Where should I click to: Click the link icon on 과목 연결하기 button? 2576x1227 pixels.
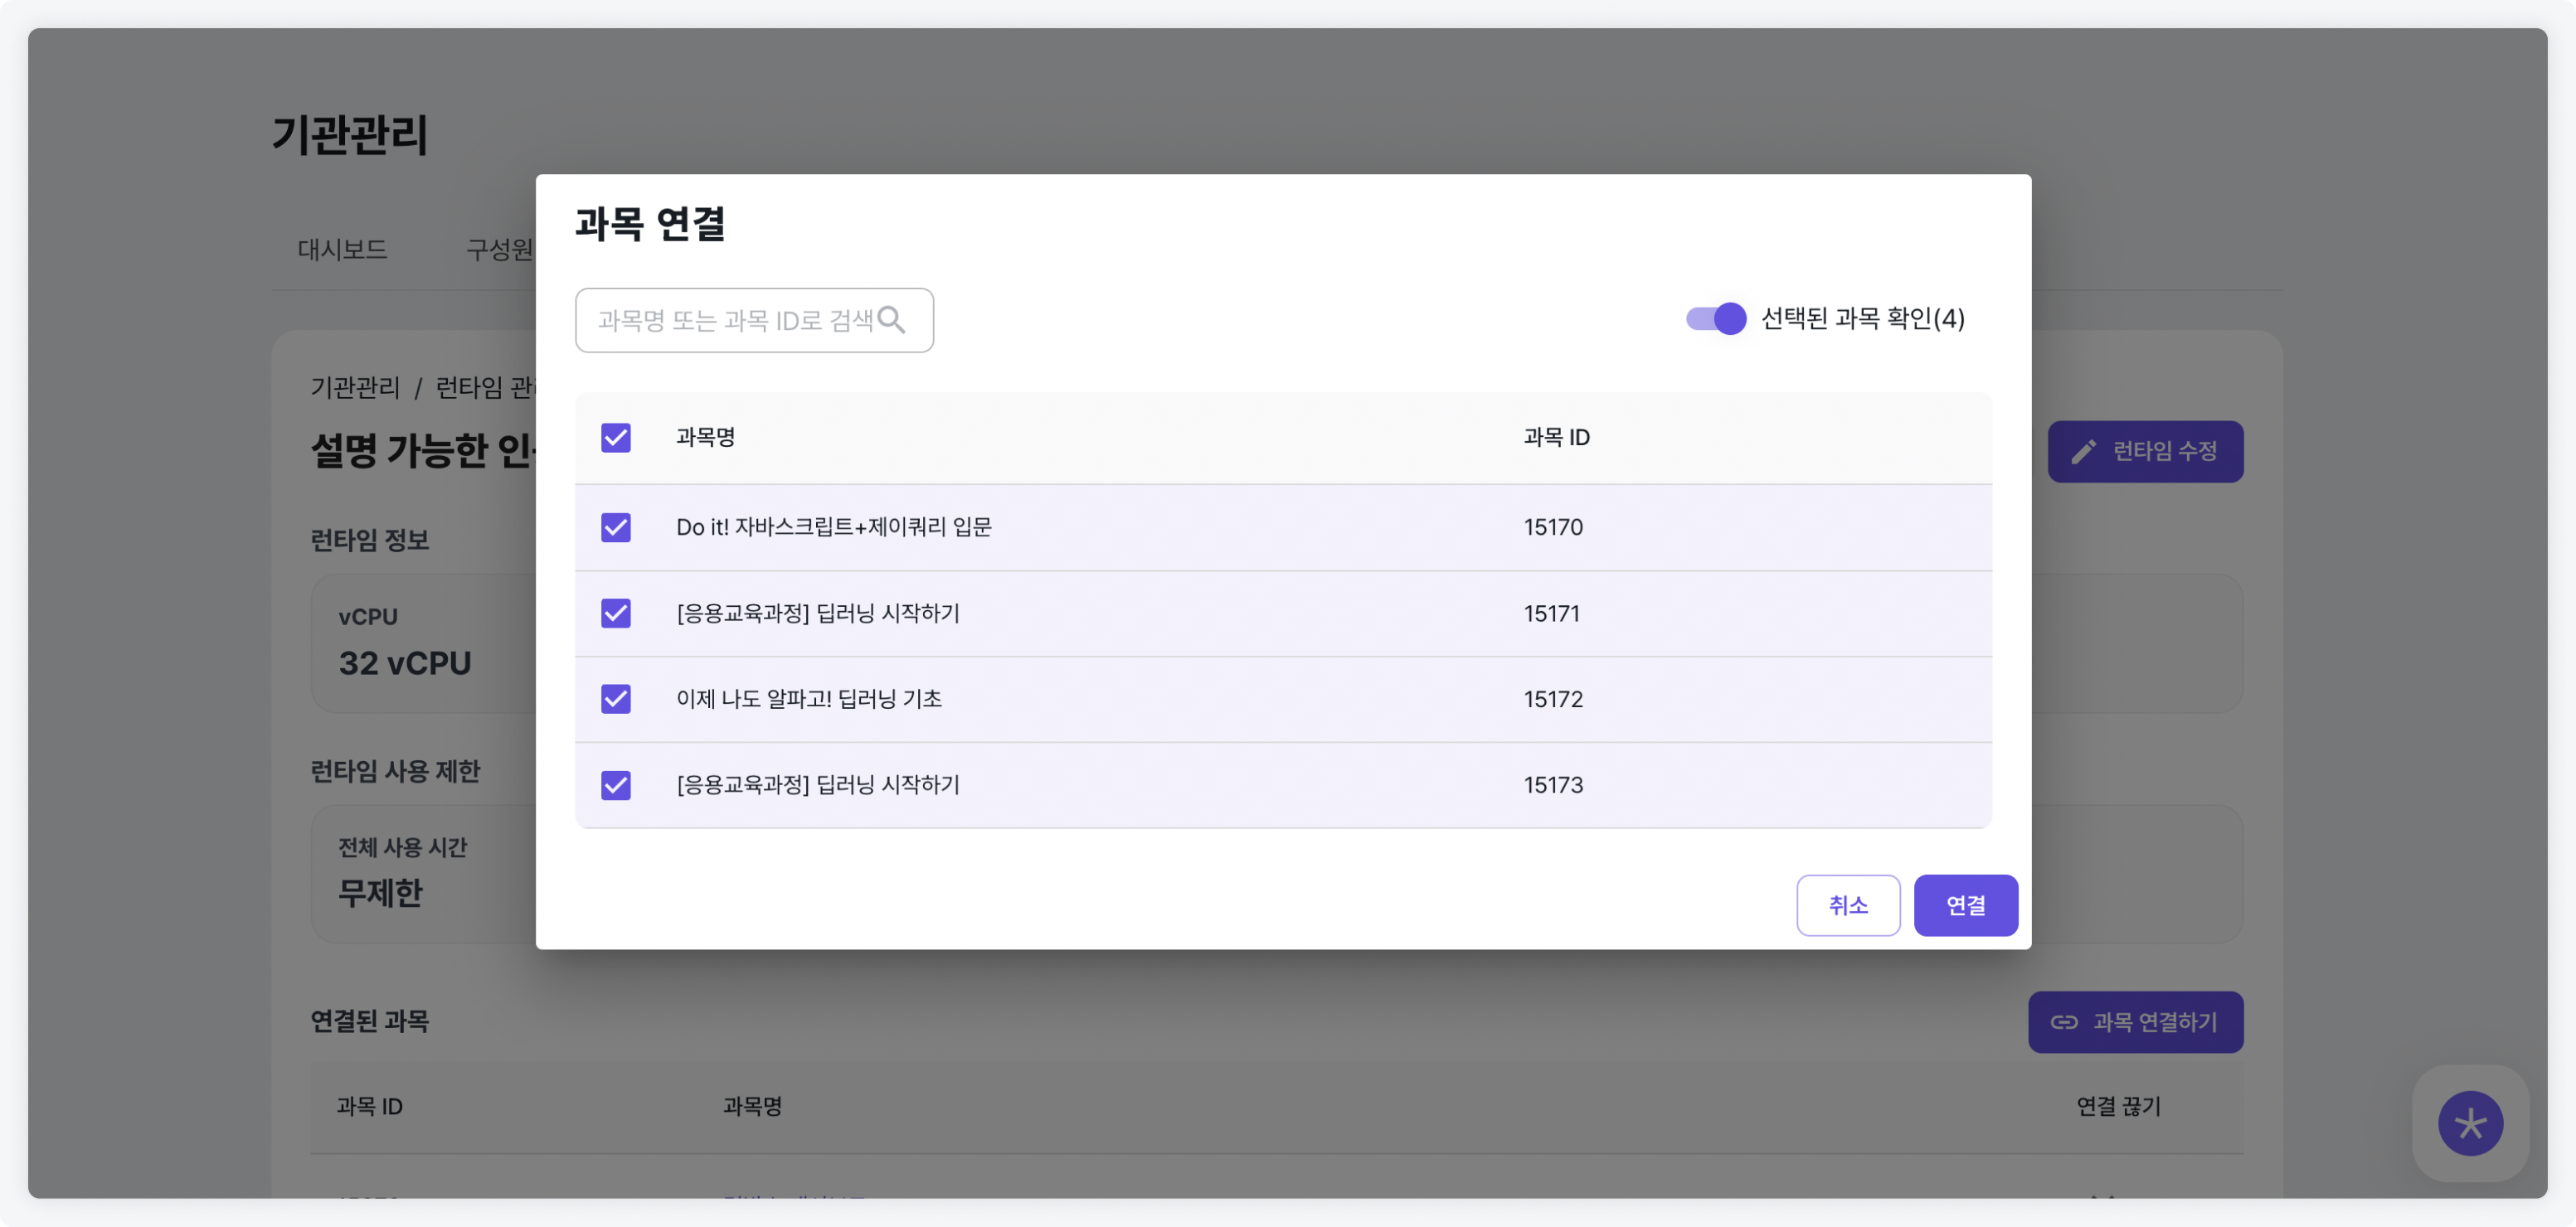2063,1021
